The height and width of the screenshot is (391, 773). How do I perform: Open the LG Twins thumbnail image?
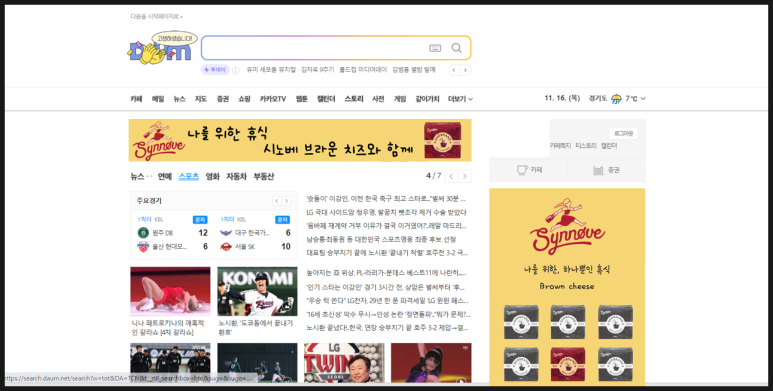tap(344, 363)
